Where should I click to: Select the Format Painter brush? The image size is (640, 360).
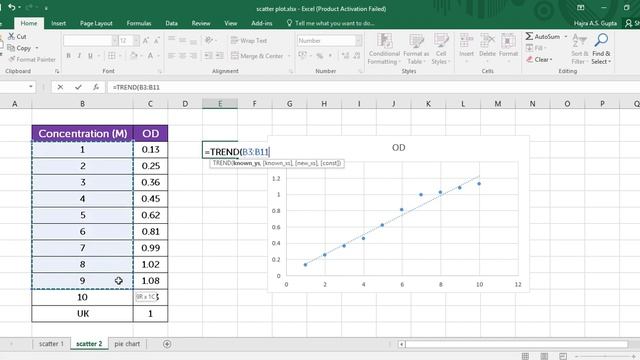11,59
